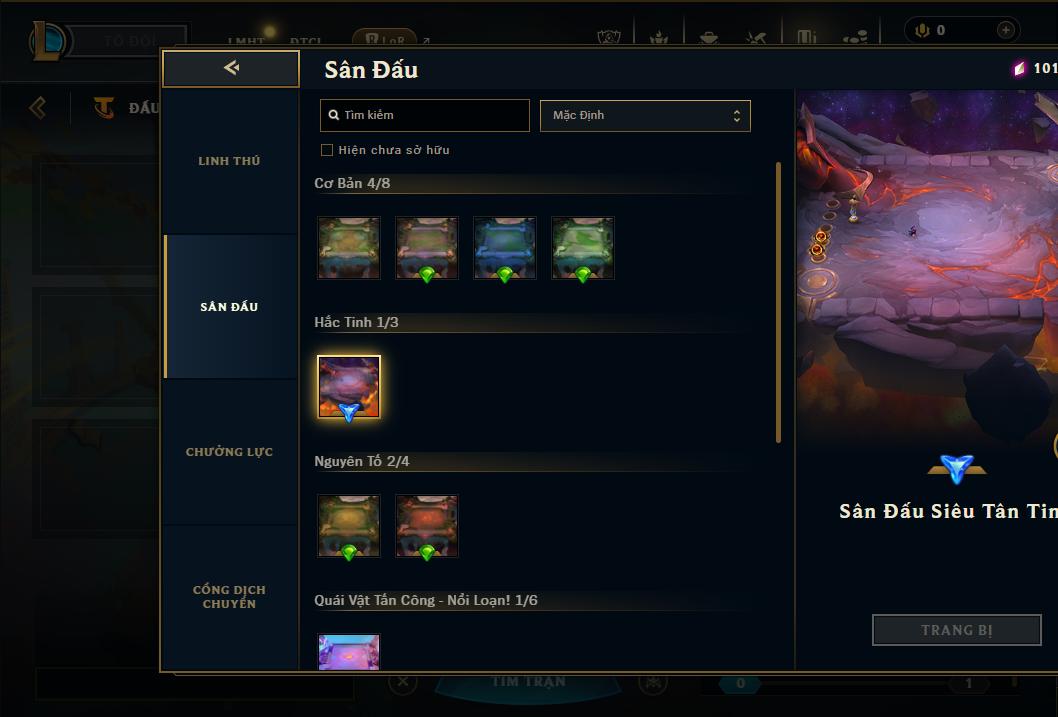Screen dimensions: 1058x717
Task: Pick the Hắc Tinh supernova arena thumbnail
Action: 349,387
